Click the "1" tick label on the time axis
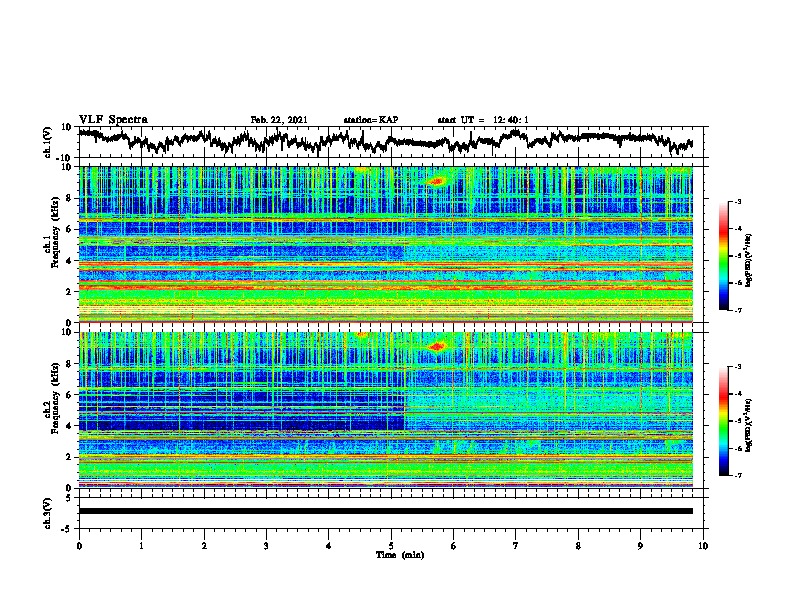This screenshot has height=612, width=792. pyautogui.click(x=141, y=546)
